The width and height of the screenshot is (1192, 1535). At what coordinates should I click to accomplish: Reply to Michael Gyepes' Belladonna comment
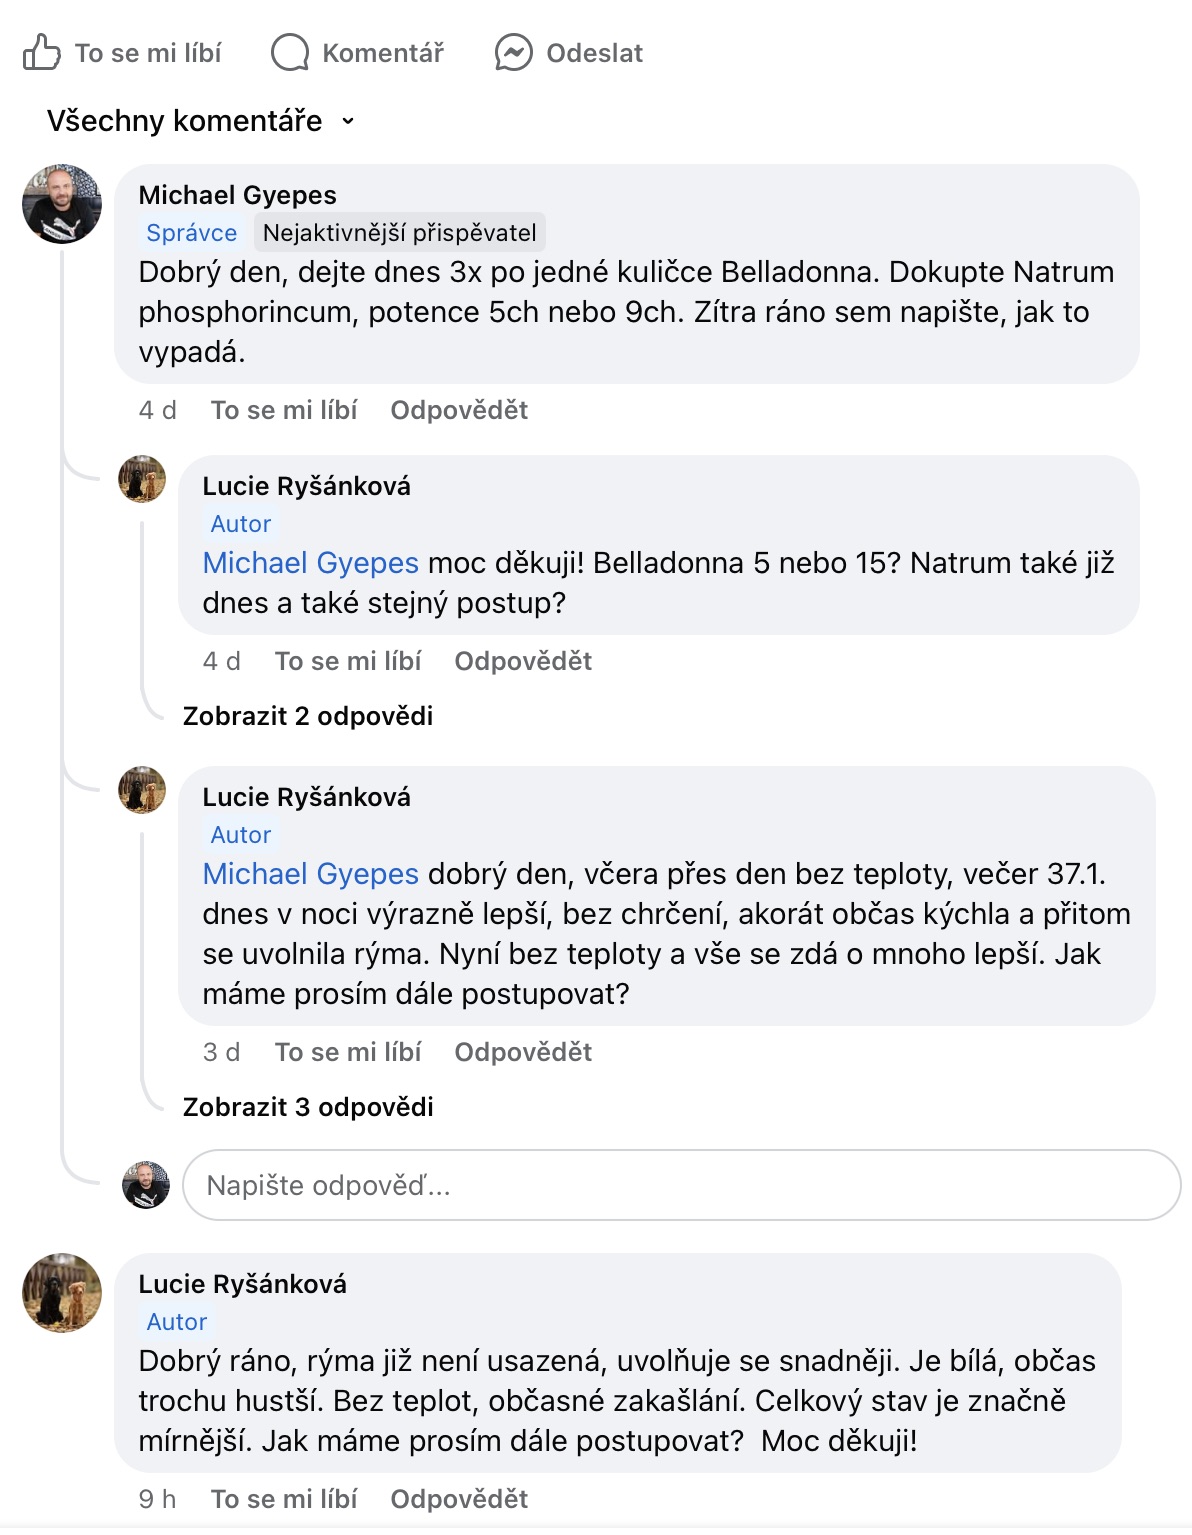[459, 410]
